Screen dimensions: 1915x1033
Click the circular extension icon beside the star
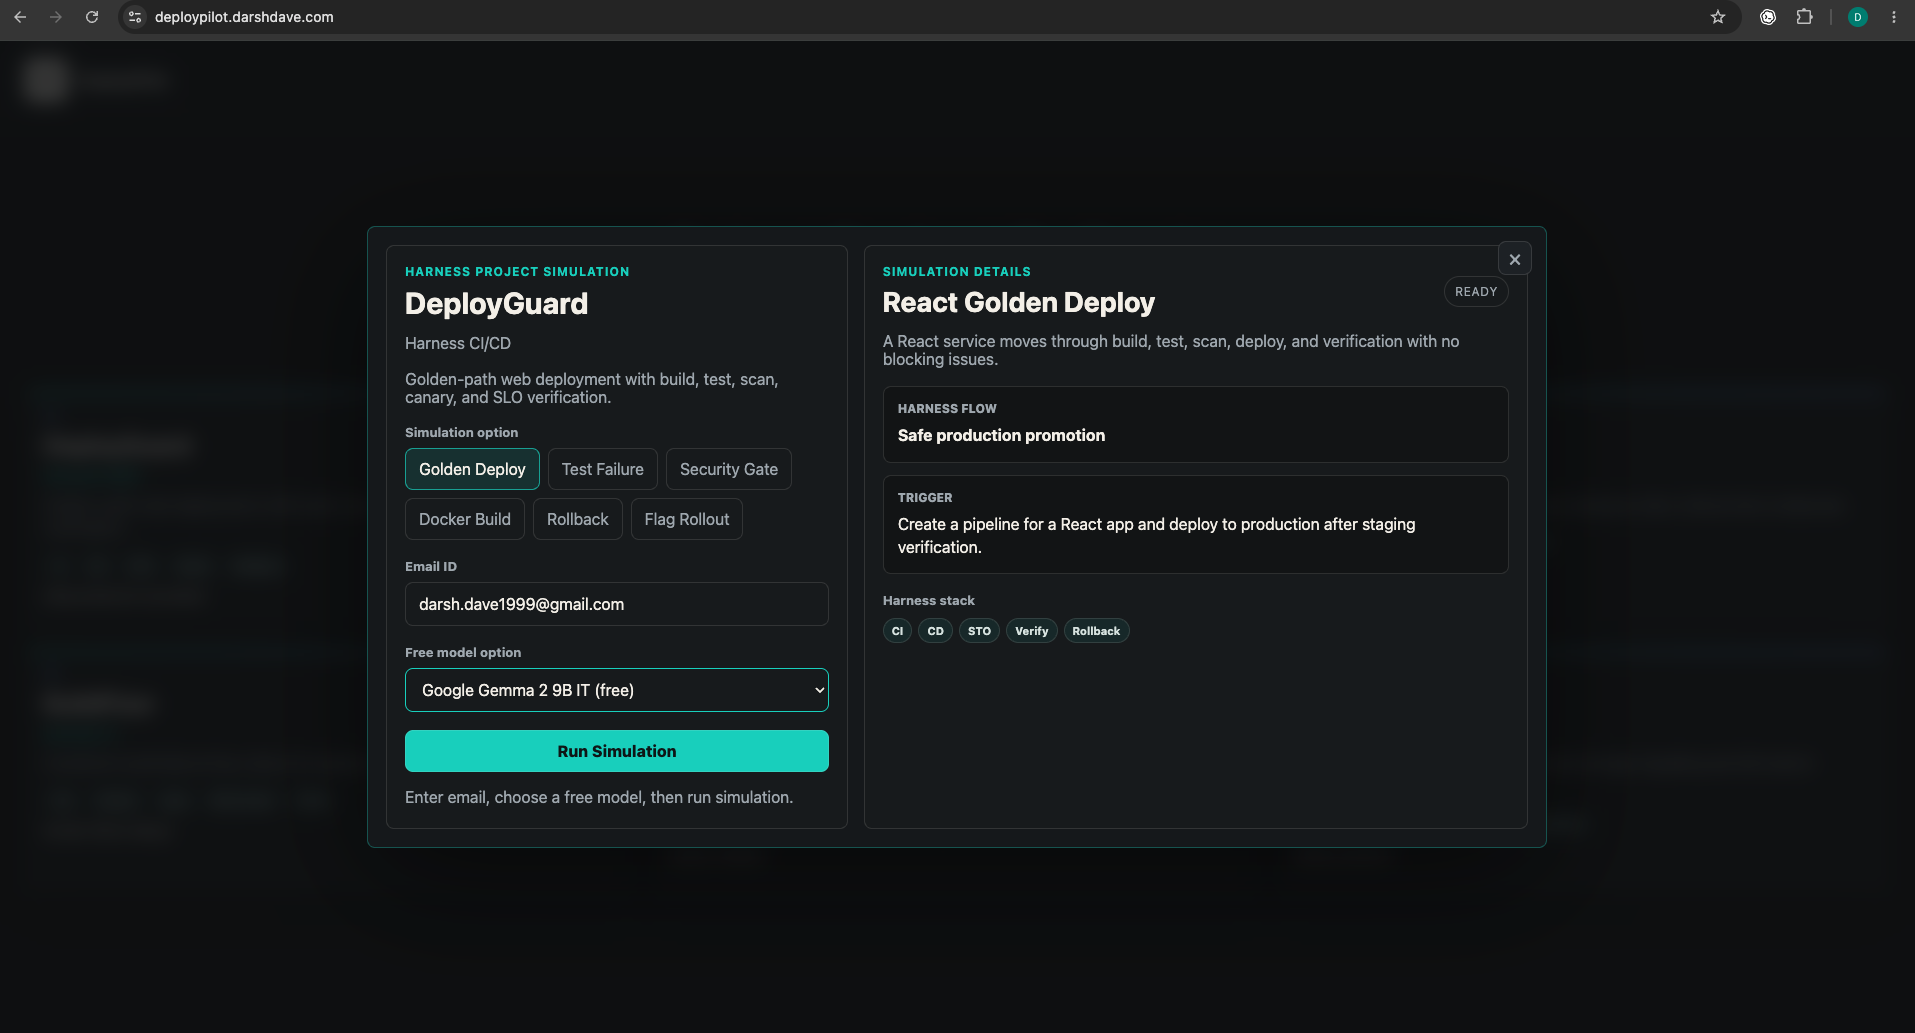click(x=1768, y=17)
